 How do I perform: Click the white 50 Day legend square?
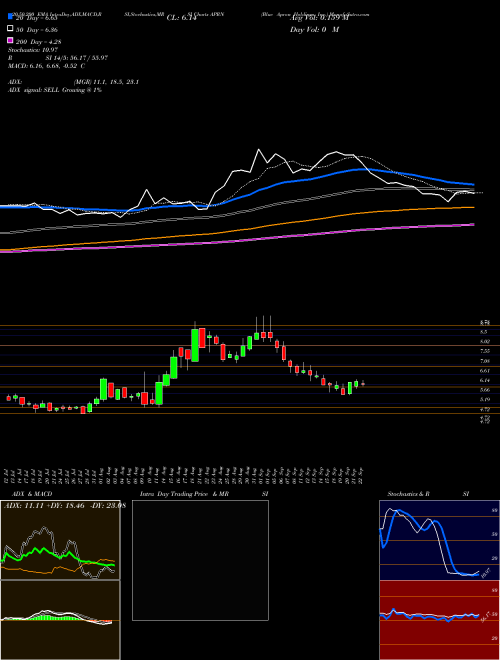coord(10,28)
